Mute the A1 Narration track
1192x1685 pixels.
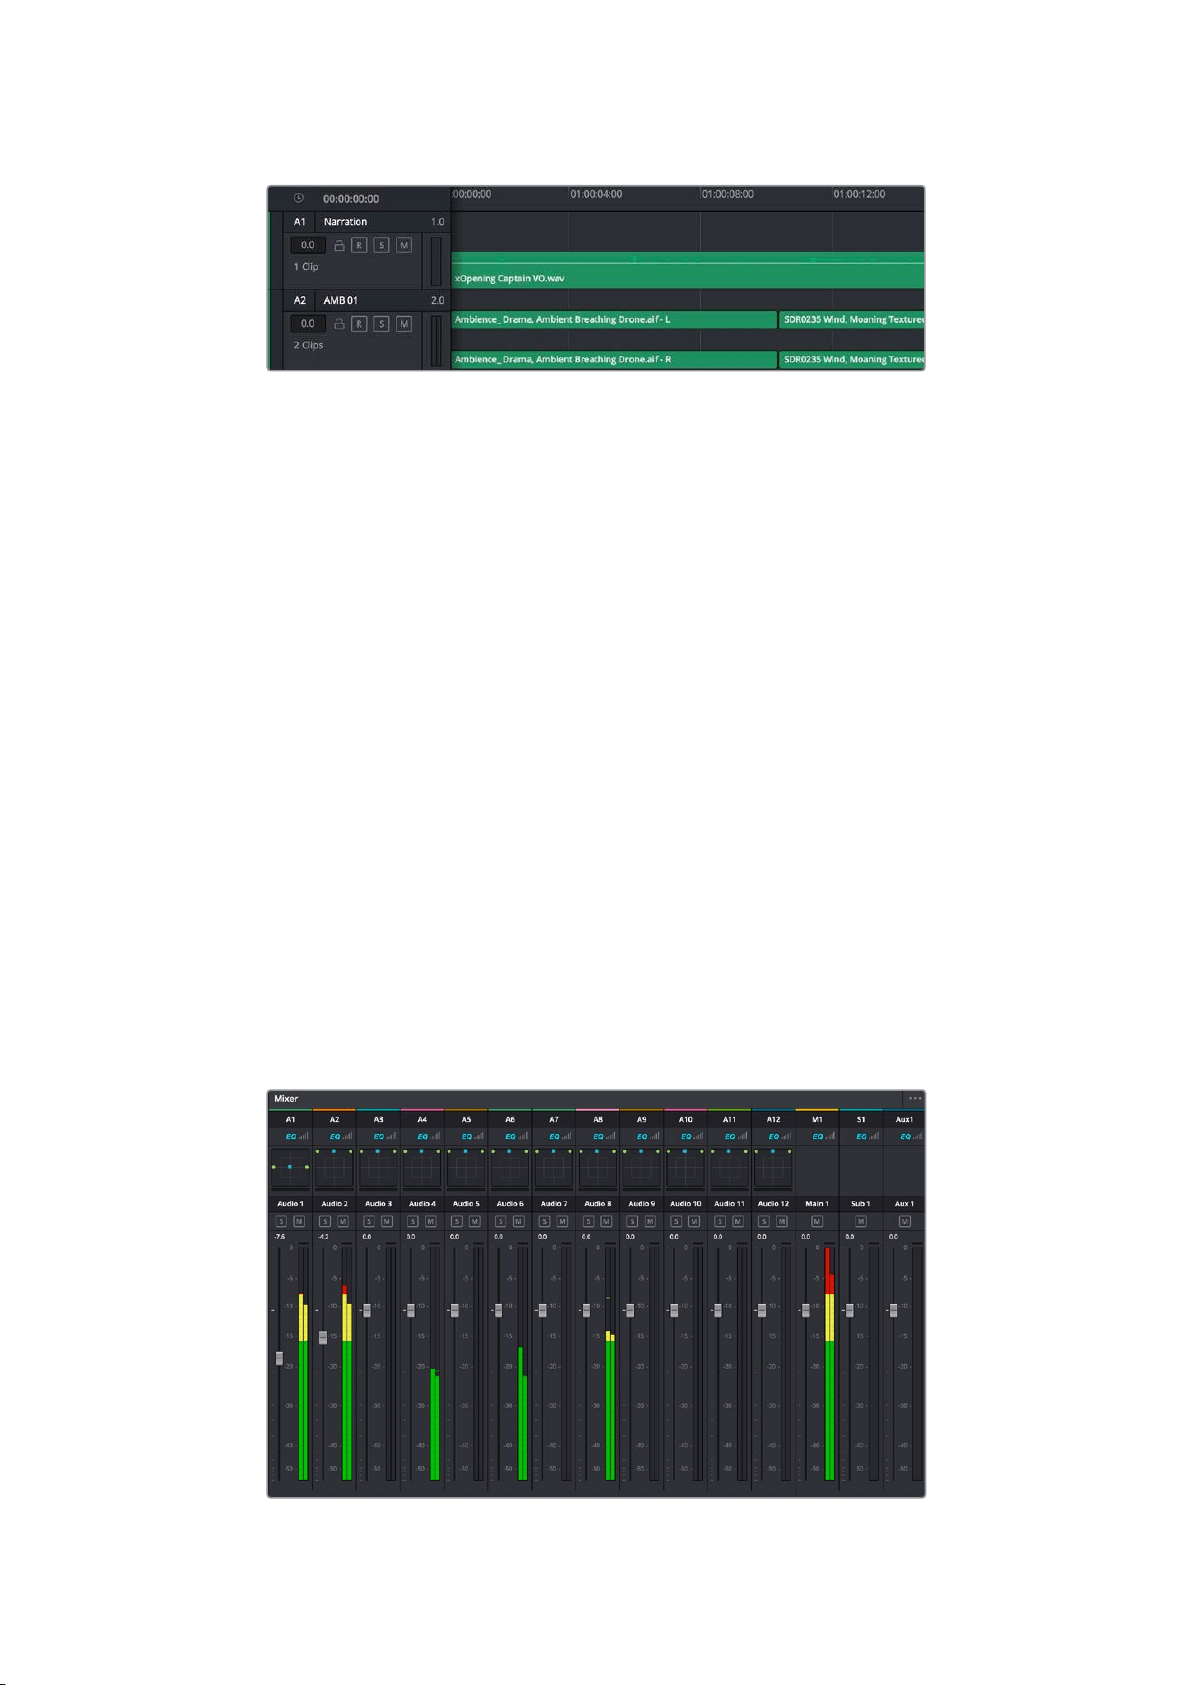[x=404, y=245]
